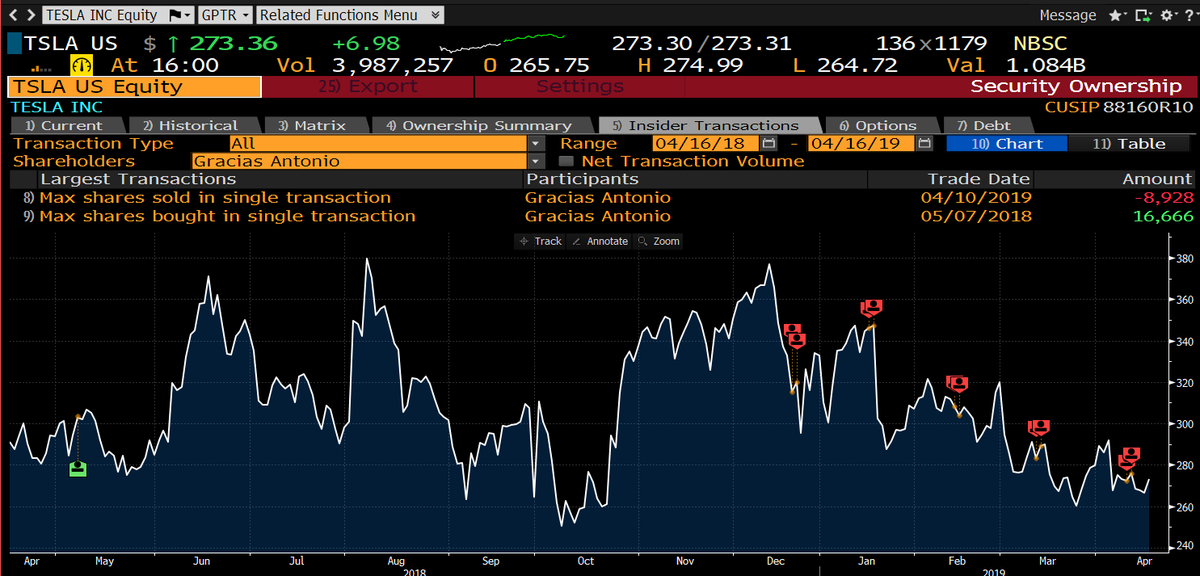
Task: Click the end date field 04/16/19
Action: 860,143
